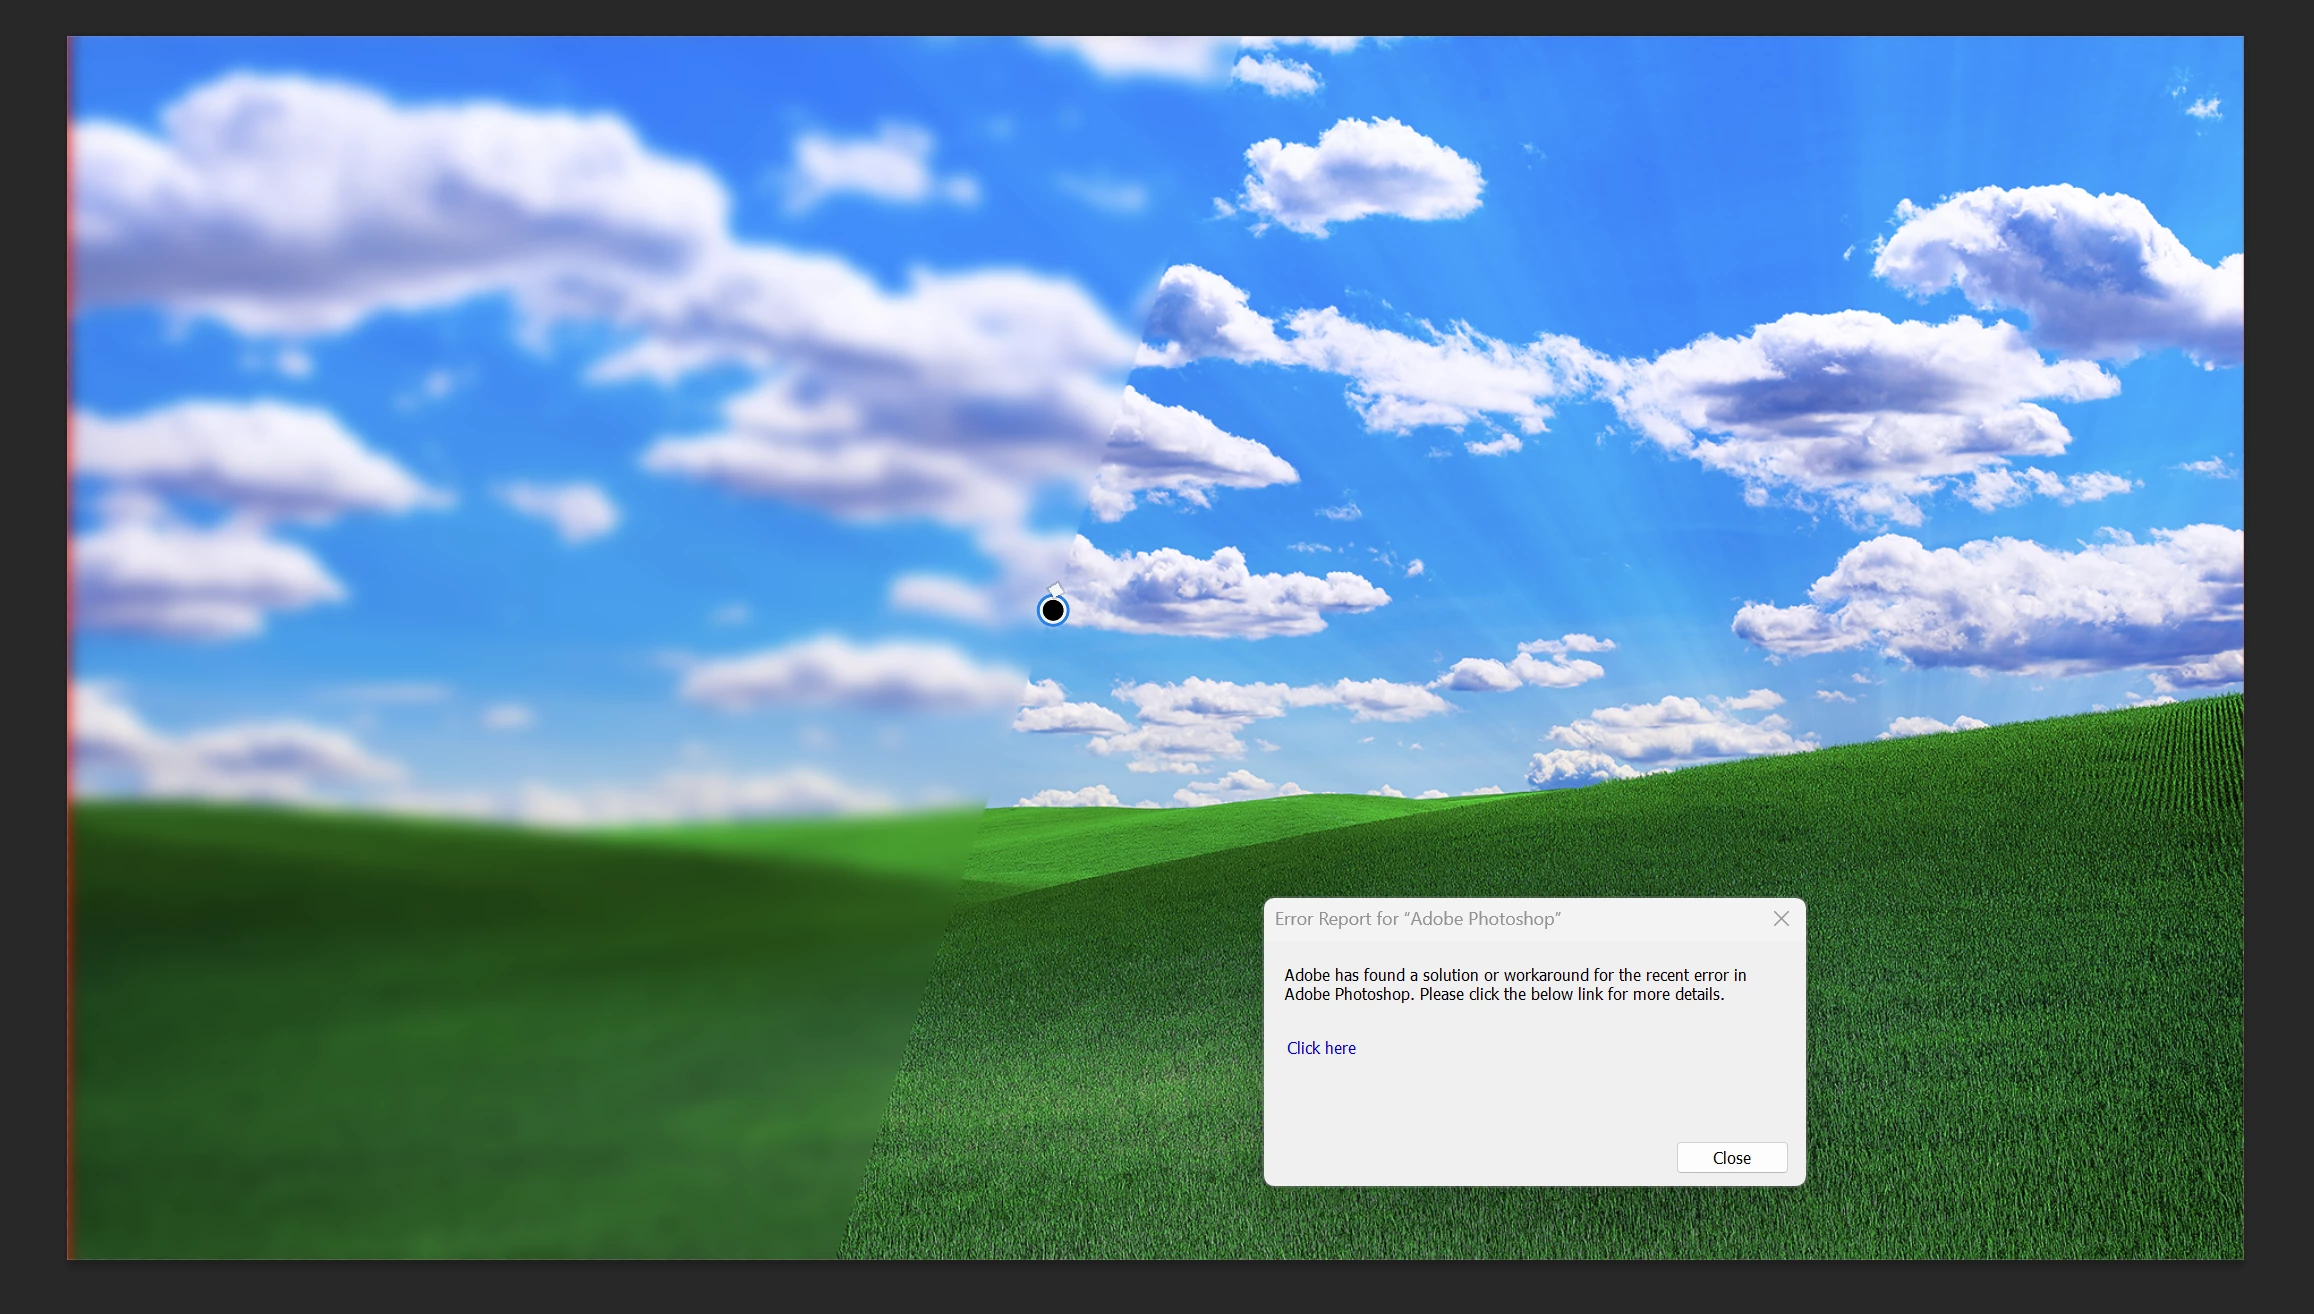The width and height of the screenshot is (2314, 1314).
Task: Click the blue ring around blur pin
Action: click(x=1040, y=610)
